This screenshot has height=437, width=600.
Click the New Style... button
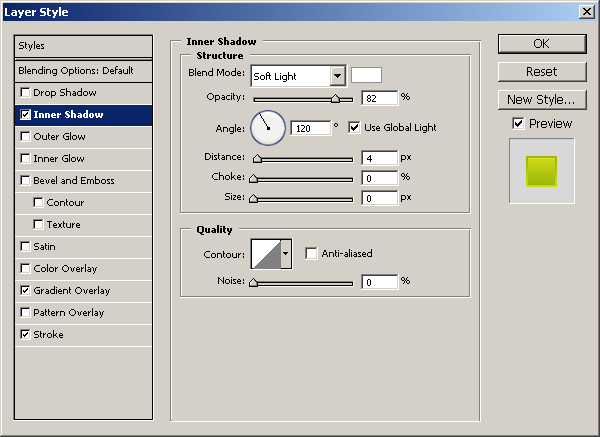(x=542, y=99)
